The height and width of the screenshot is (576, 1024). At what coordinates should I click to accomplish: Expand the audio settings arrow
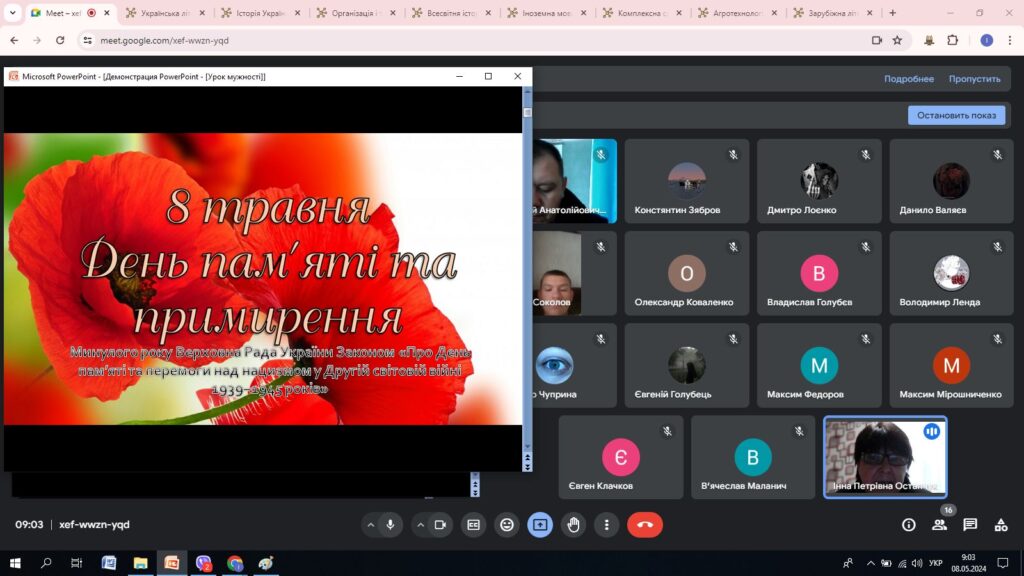click(x=371, y=524)
